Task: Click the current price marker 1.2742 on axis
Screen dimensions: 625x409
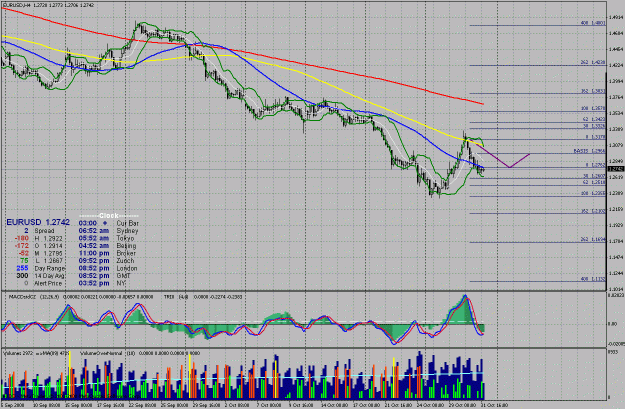Action: (616, 169)
